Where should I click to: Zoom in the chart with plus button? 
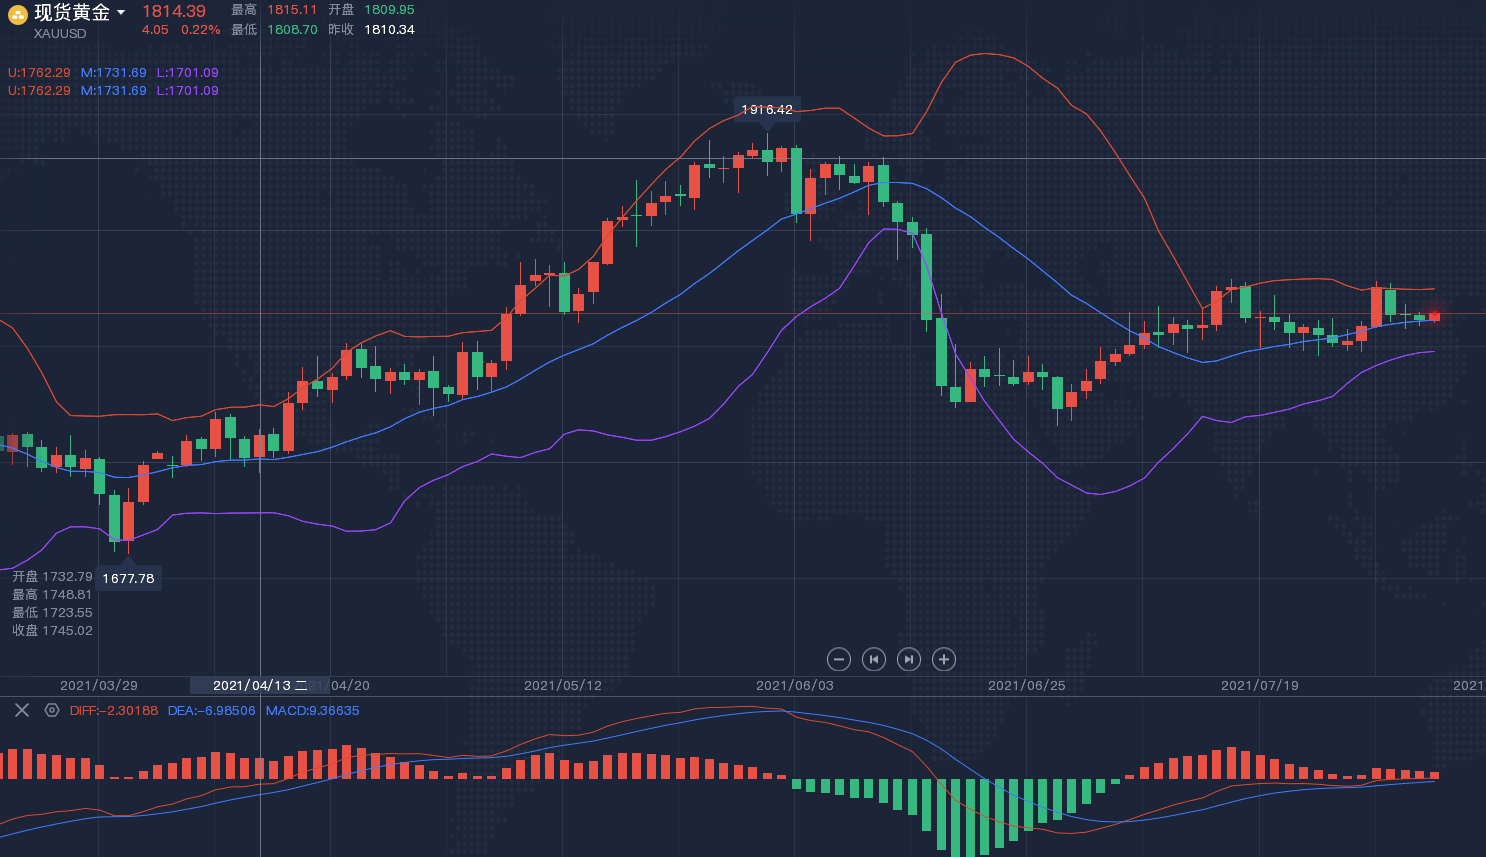click(x=944, y=659)
